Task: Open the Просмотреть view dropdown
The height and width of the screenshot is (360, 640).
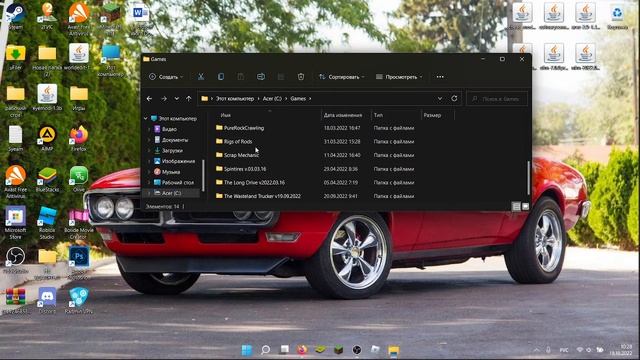Action: [399, 77]
